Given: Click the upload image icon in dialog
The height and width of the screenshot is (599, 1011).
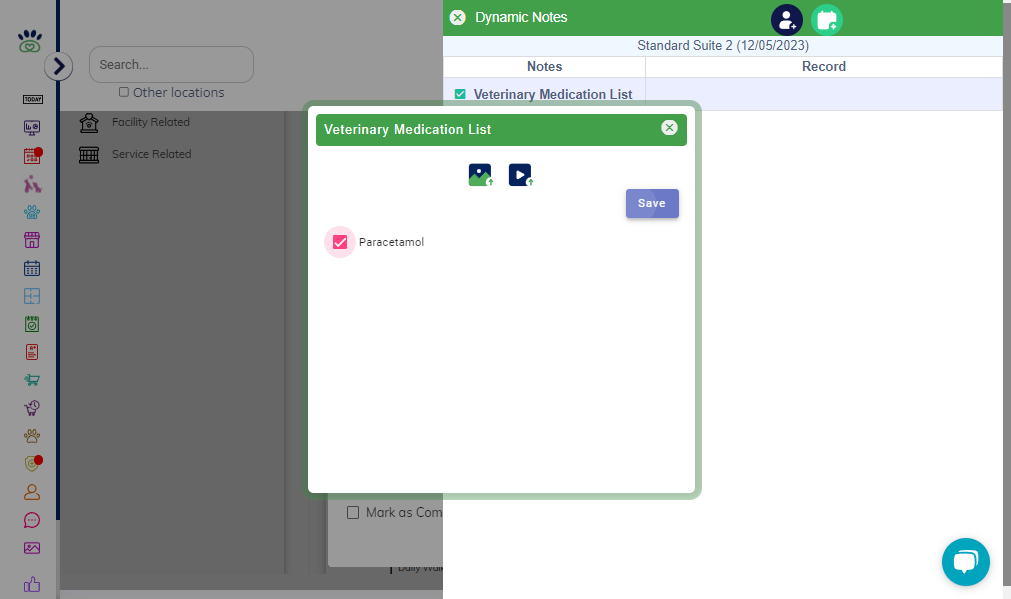Looking at the screenshot, I should pos(480,175).
